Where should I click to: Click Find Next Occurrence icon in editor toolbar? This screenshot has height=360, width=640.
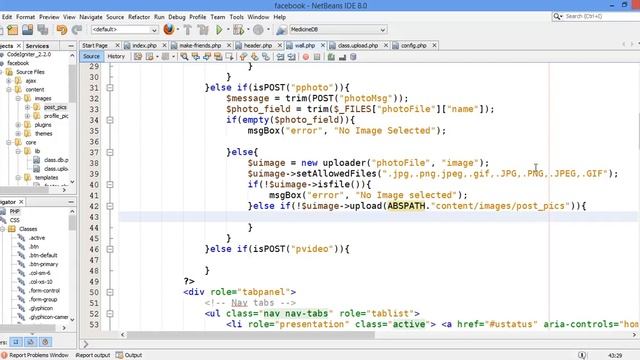(207, 57)
